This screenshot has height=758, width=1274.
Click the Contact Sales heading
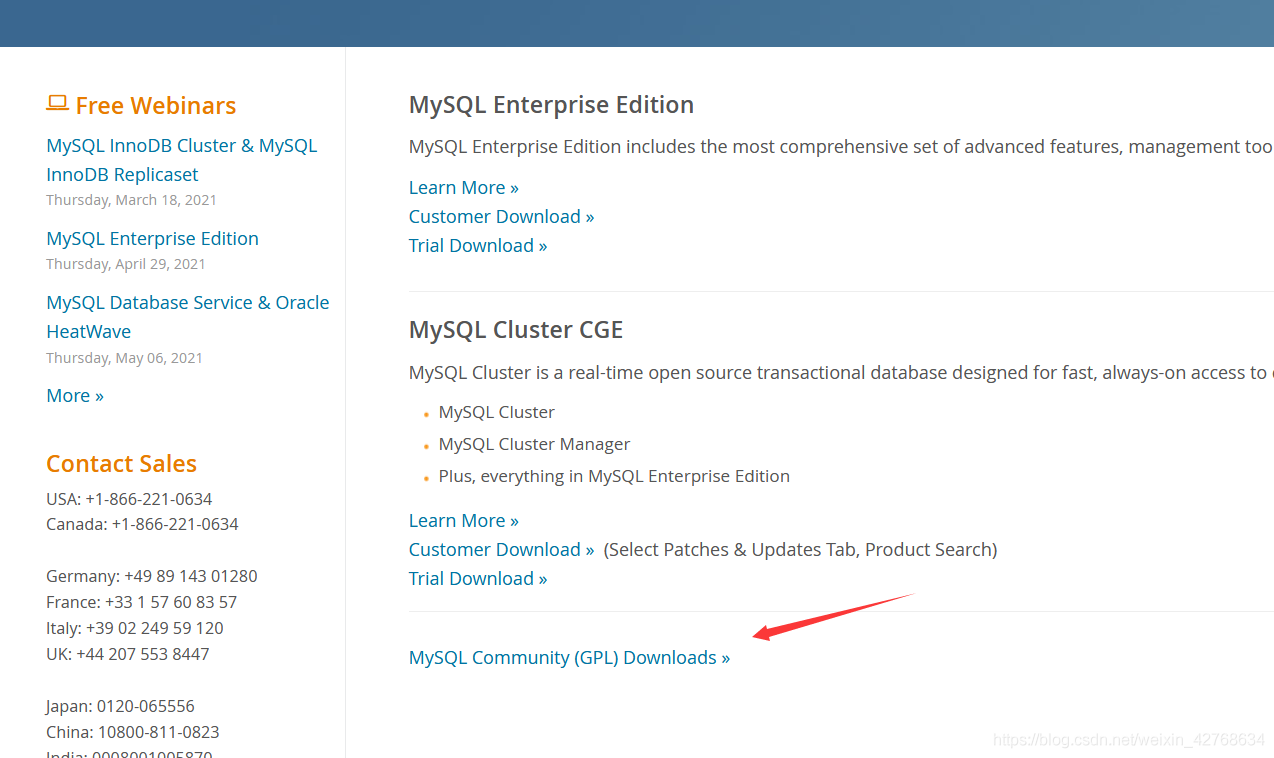point(121,463)
